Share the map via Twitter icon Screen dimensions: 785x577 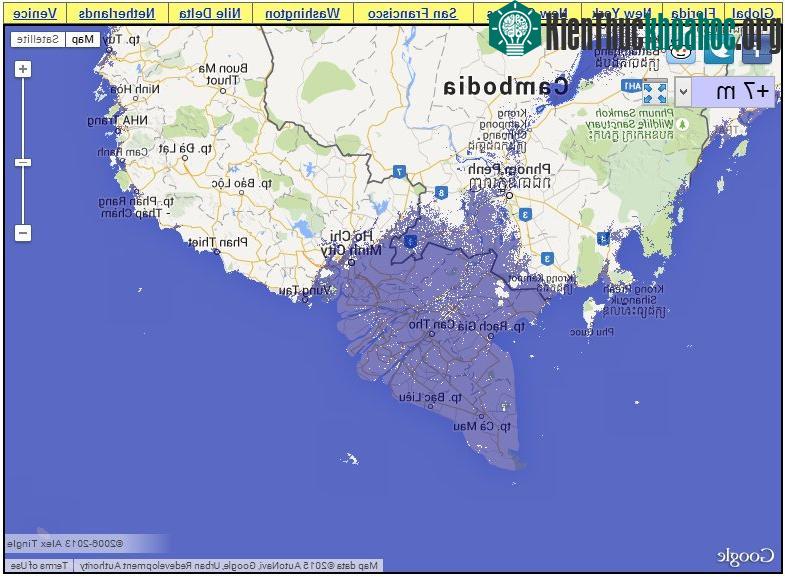point(719,53)
